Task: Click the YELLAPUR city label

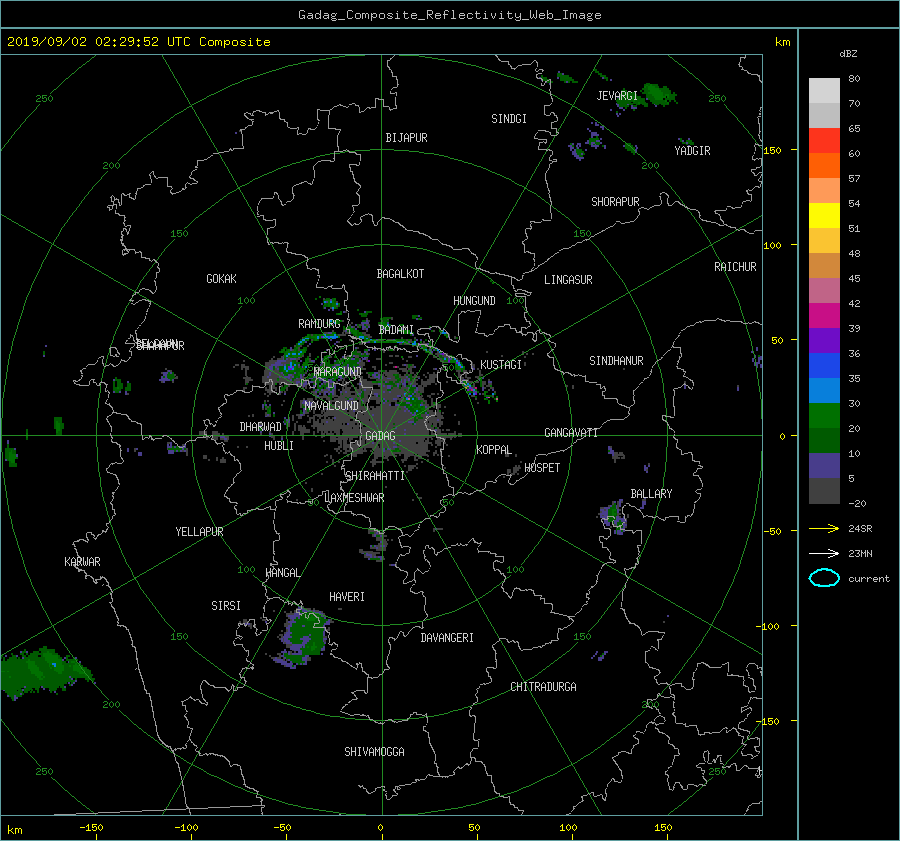Action: (199, 532)
